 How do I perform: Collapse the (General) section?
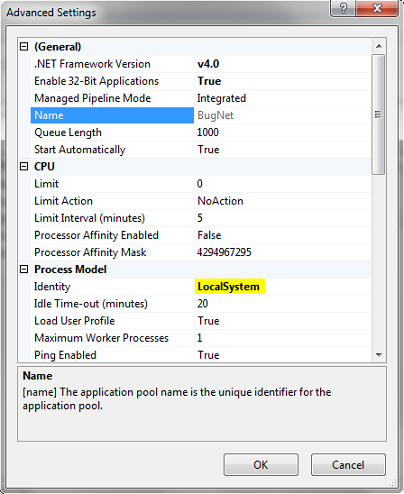pyautogui.click(x=24, y=46)
